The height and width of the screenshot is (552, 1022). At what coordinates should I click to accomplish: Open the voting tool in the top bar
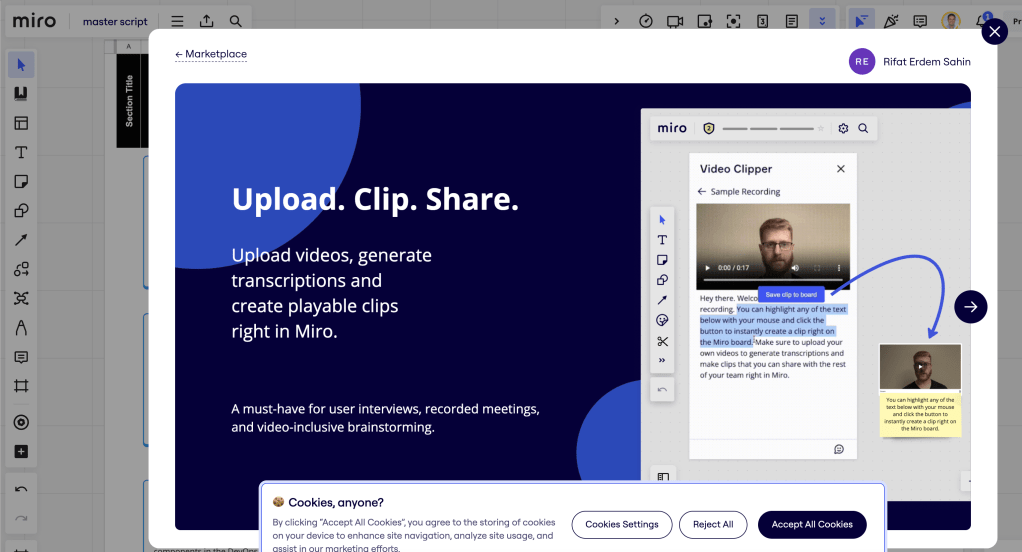(x=763, y=22)
